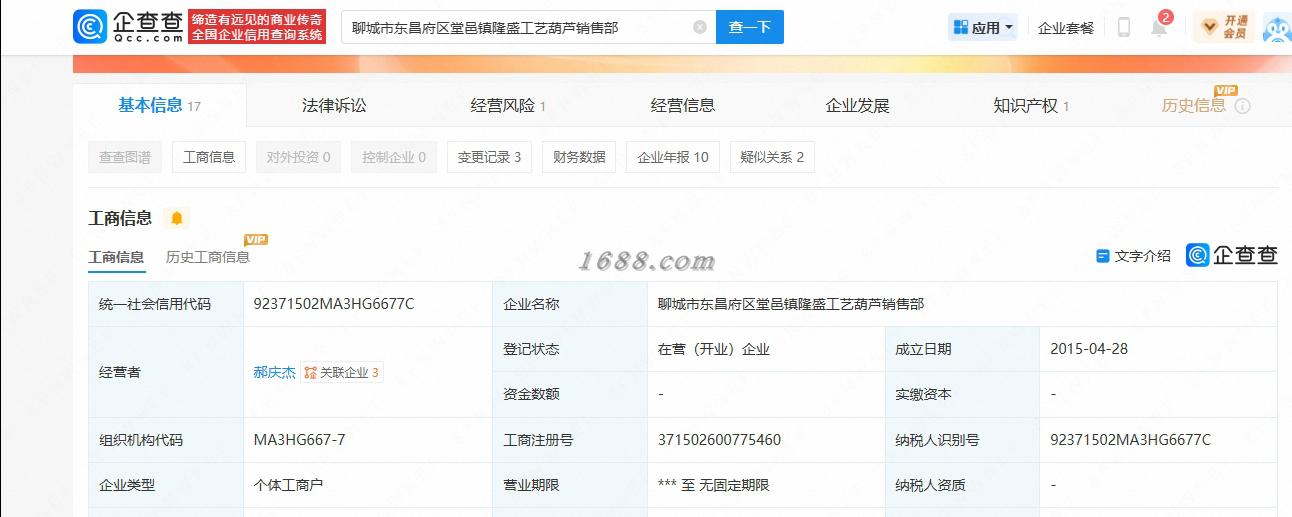Screen dimensions: 1292x517
Task: Open the 经营信息 tab
Action: tap(683, 105)
